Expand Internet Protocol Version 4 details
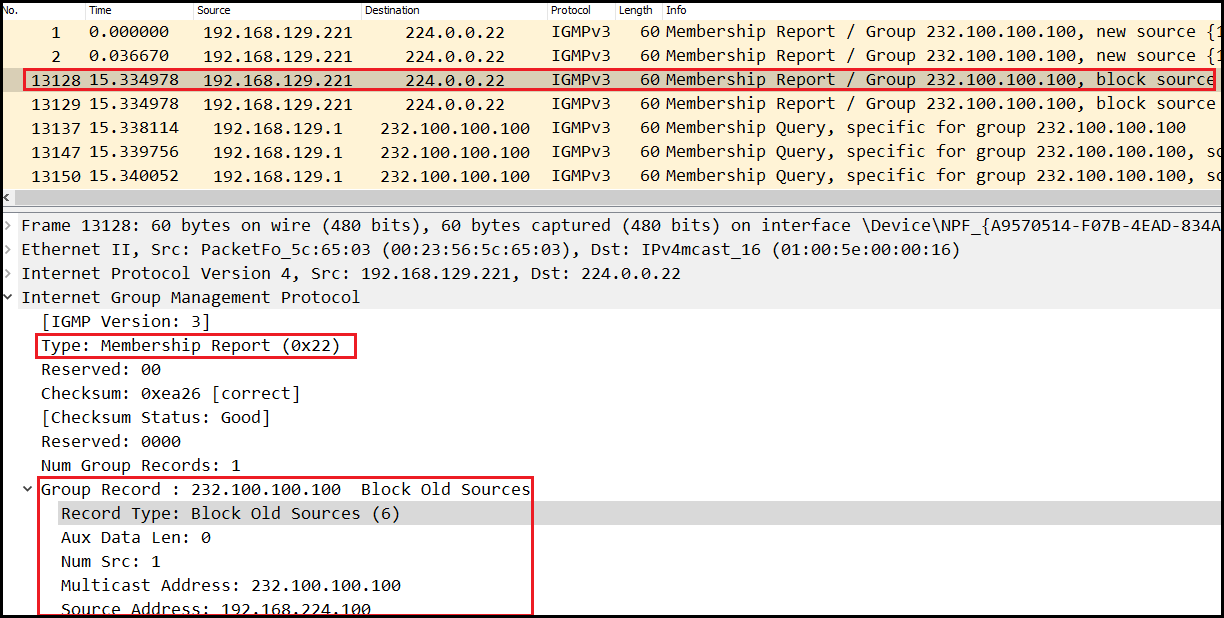This screenshot has width=1224, height=618. pyautogui.click(x=10, y=273)
